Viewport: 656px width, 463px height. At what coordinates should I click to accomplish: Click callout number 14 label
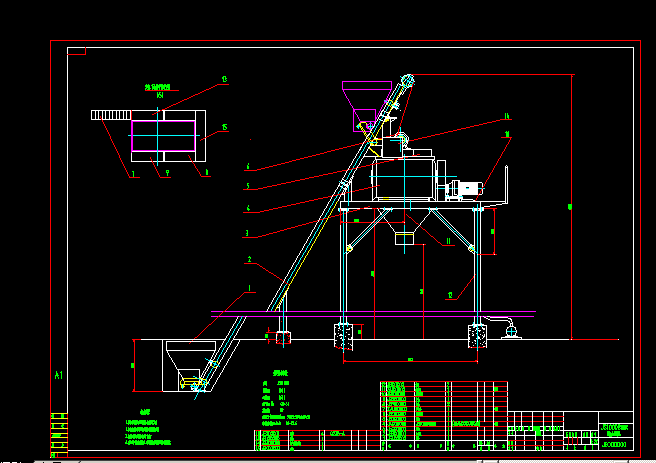[x=507, y=116]
